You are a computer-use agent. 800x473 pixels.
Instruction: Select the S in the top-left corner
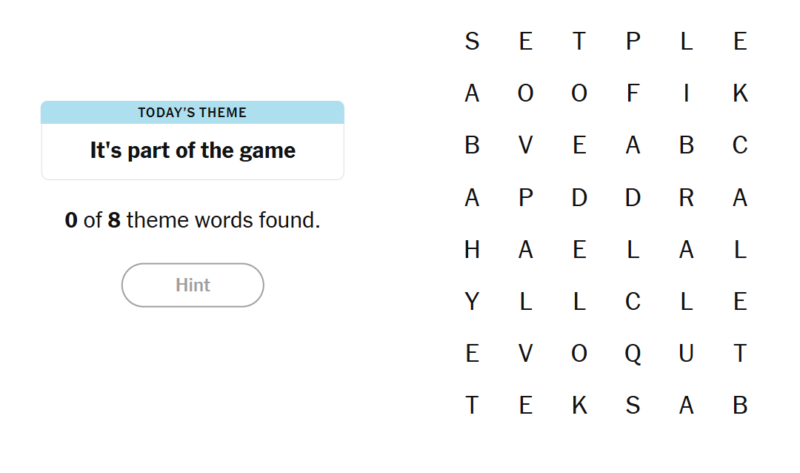click(472, 42)
